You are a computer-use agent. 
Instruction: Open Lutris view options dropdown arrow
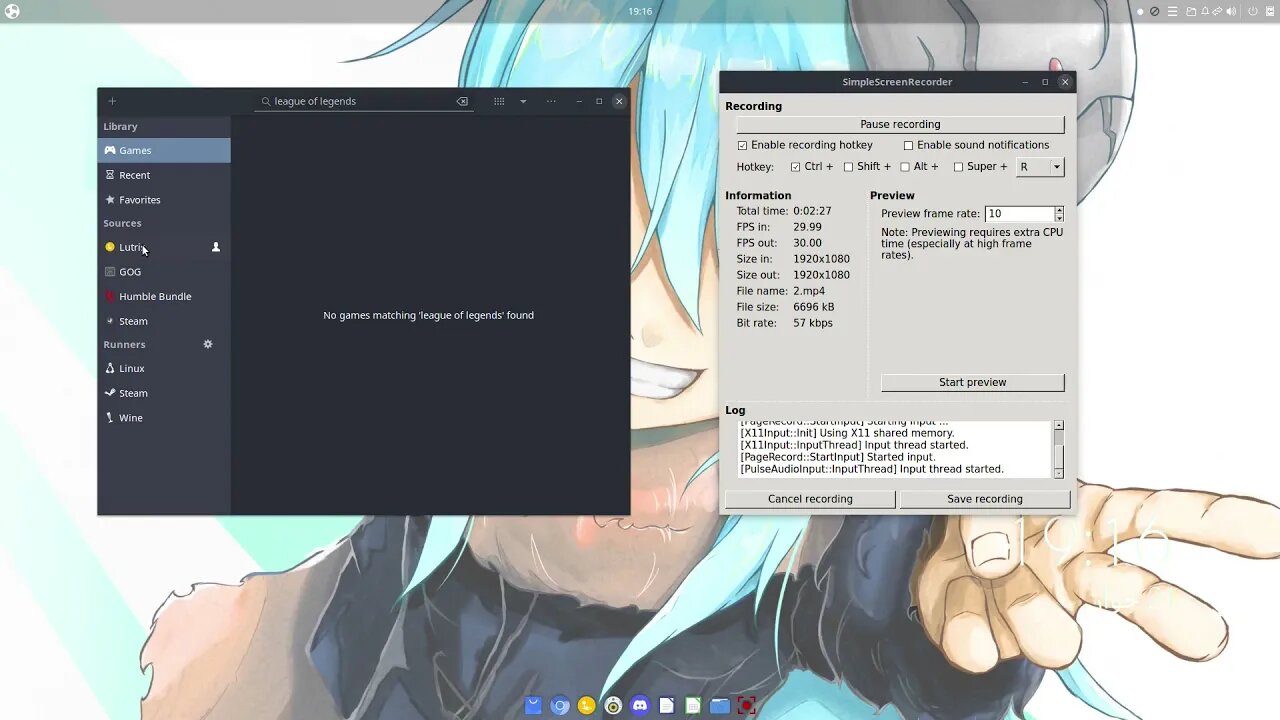pyautogui.click(x=523, y=101)
